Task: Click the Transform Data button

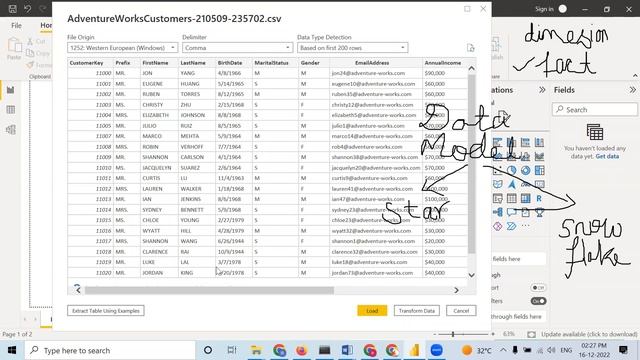Action: 417,311
